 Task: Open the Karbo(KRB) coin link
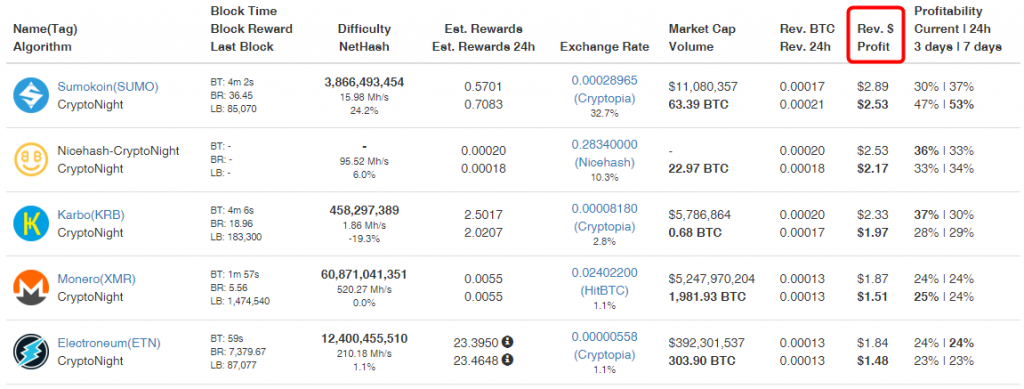pos(91,215)
